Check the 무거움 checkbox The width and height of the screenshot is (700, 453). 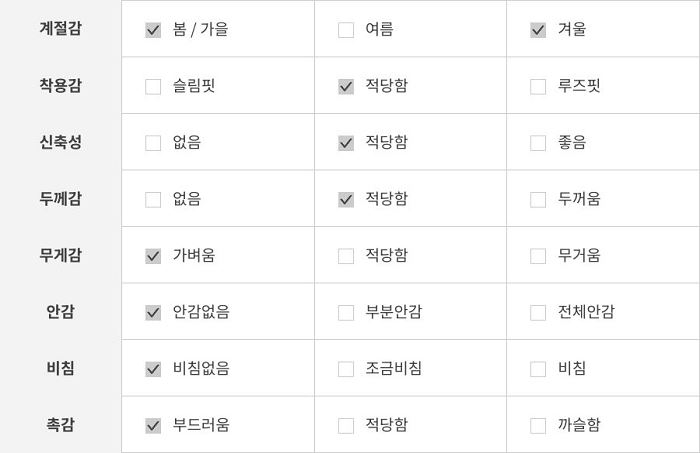point(538,256)
